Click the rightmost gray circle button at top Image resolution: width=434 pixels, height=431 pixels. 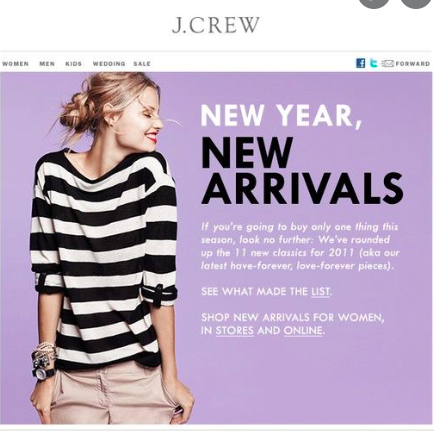pyautogui.click(x=416, y=2)
